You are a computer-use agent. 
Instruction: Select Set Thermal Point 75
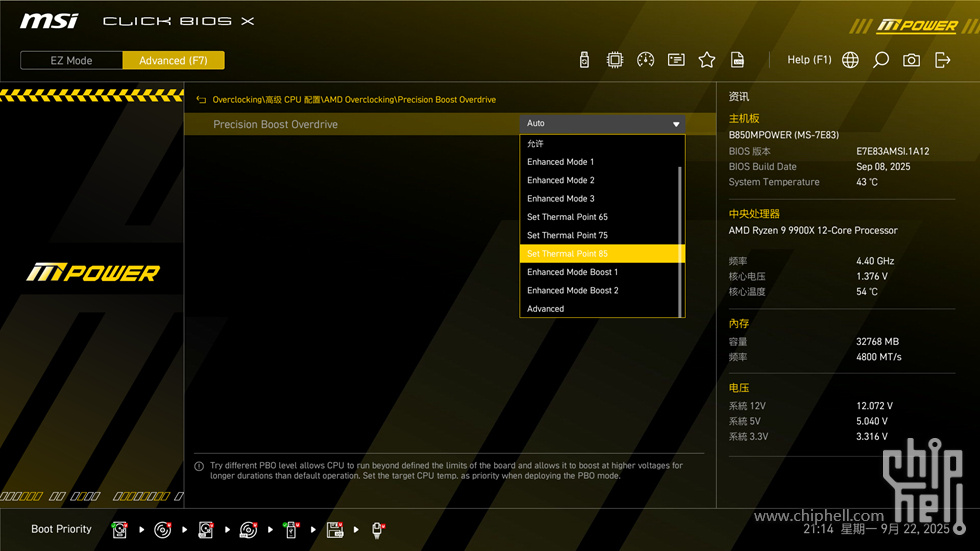(x=599, y=236)
